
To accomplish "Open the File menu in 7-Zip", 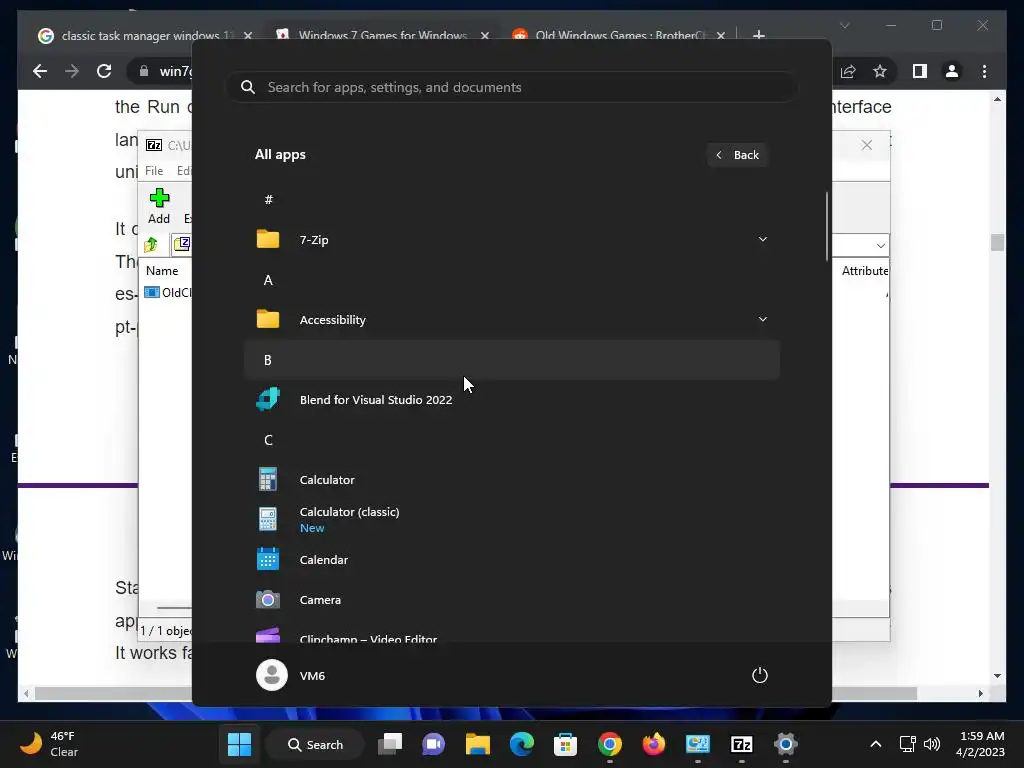I will coord(154,170).
